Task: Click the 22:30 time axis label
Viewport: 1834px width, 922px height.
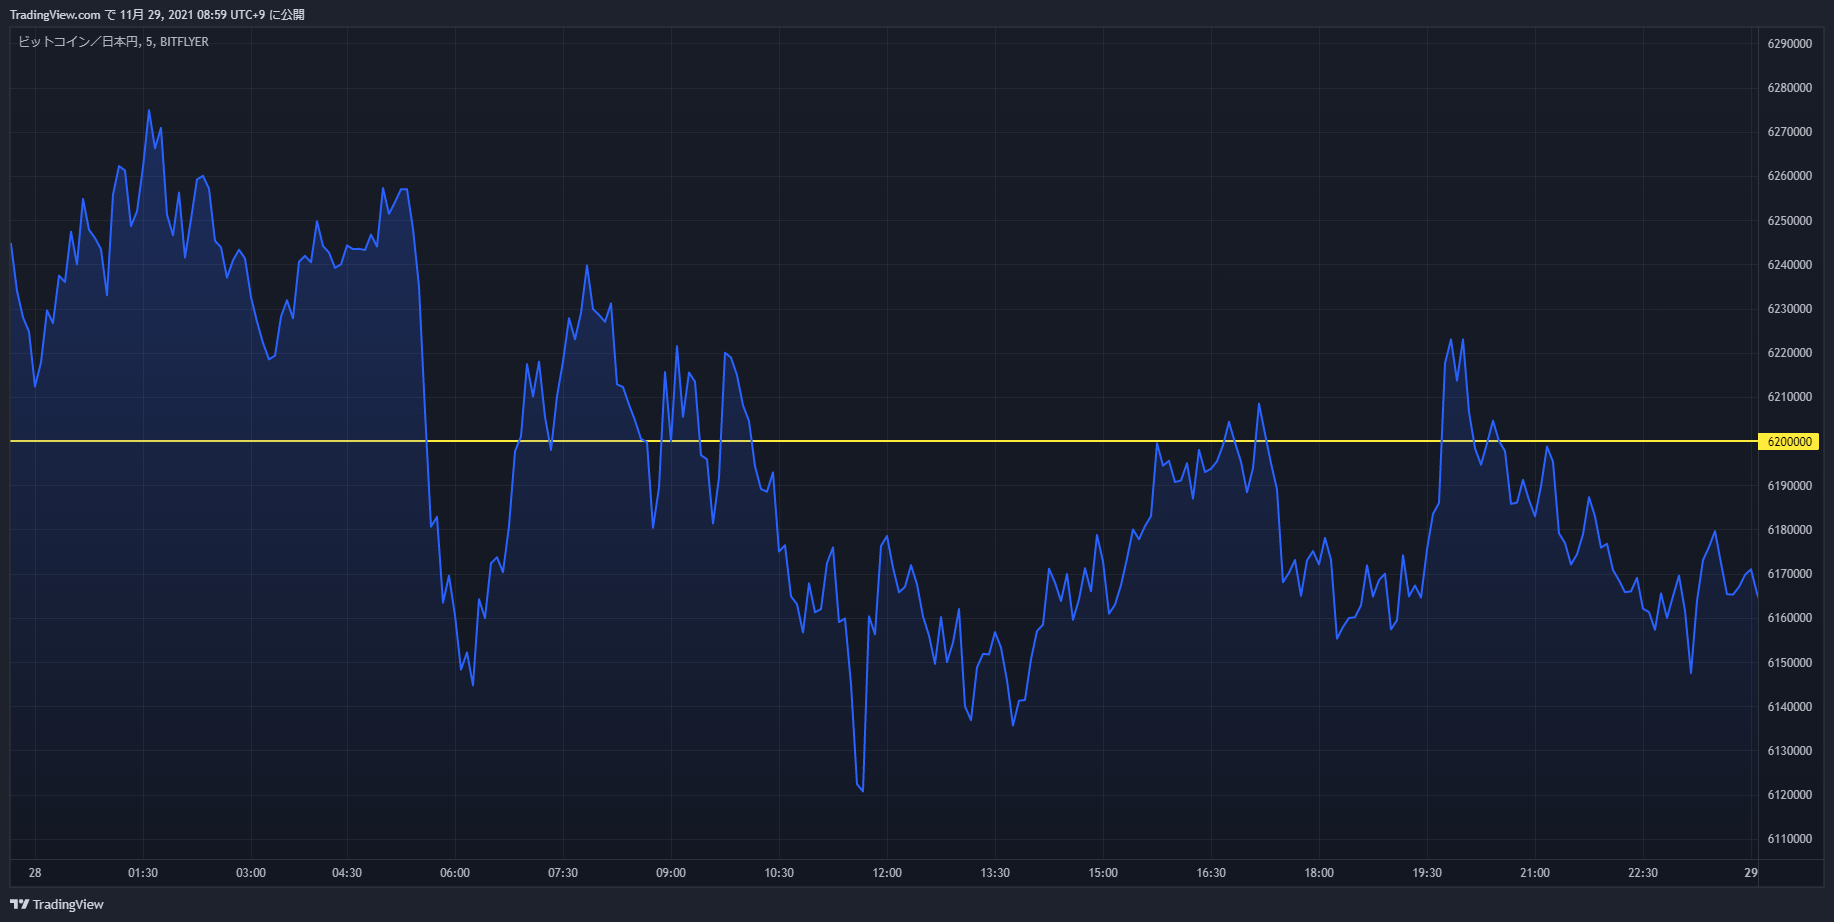Action: coord(1643,873)
